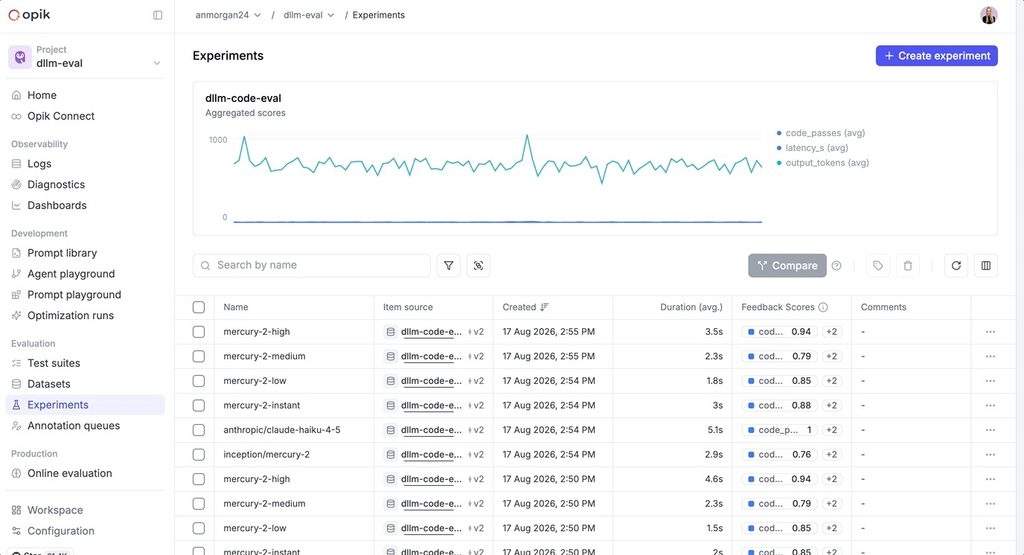Select all experiments with the header checkbox
Image resolution: width=1024 pixels, height=555 pixels.
pyautogui.click(x=199, y=307)
